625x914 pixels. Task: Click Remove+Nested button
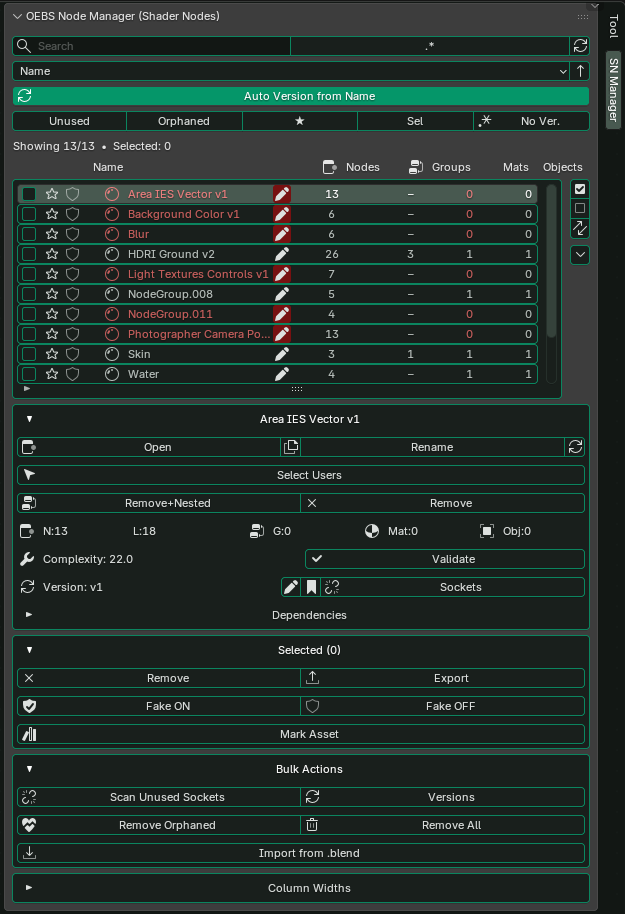(x=159, y=503)
